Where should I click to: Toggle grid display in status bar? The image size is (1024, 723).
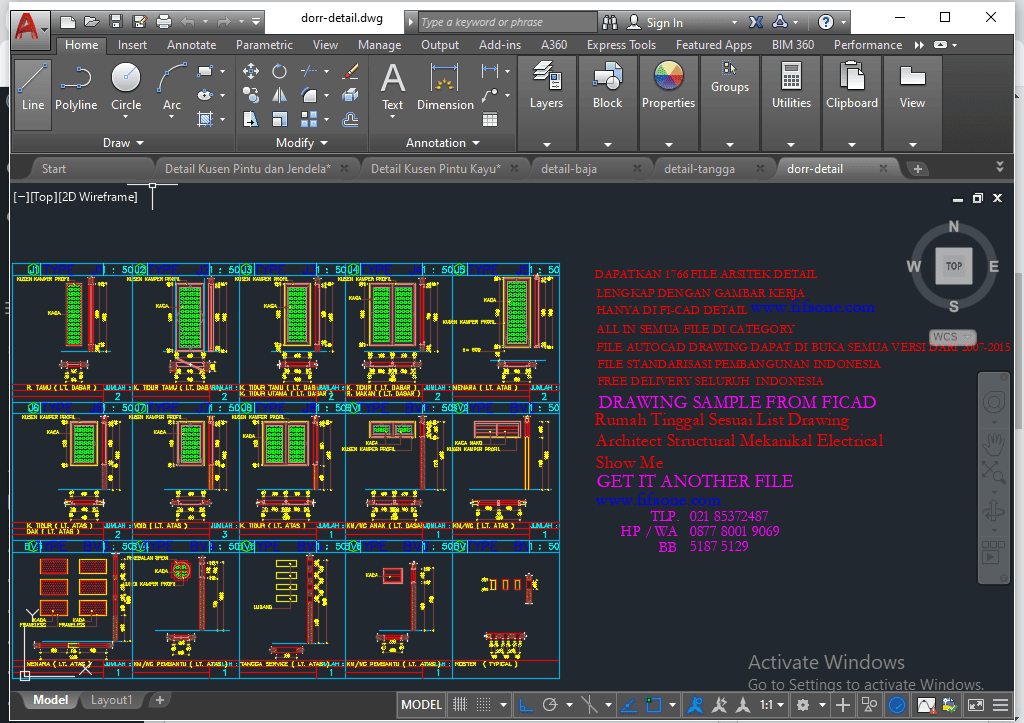click(460, 705)
